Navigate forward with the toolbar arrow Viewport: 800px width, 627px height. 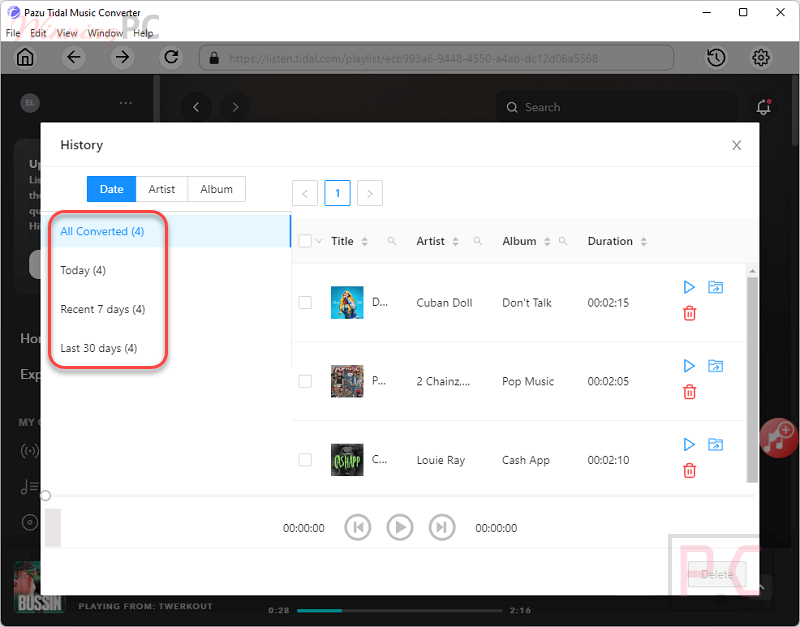(x=122, y=57)
